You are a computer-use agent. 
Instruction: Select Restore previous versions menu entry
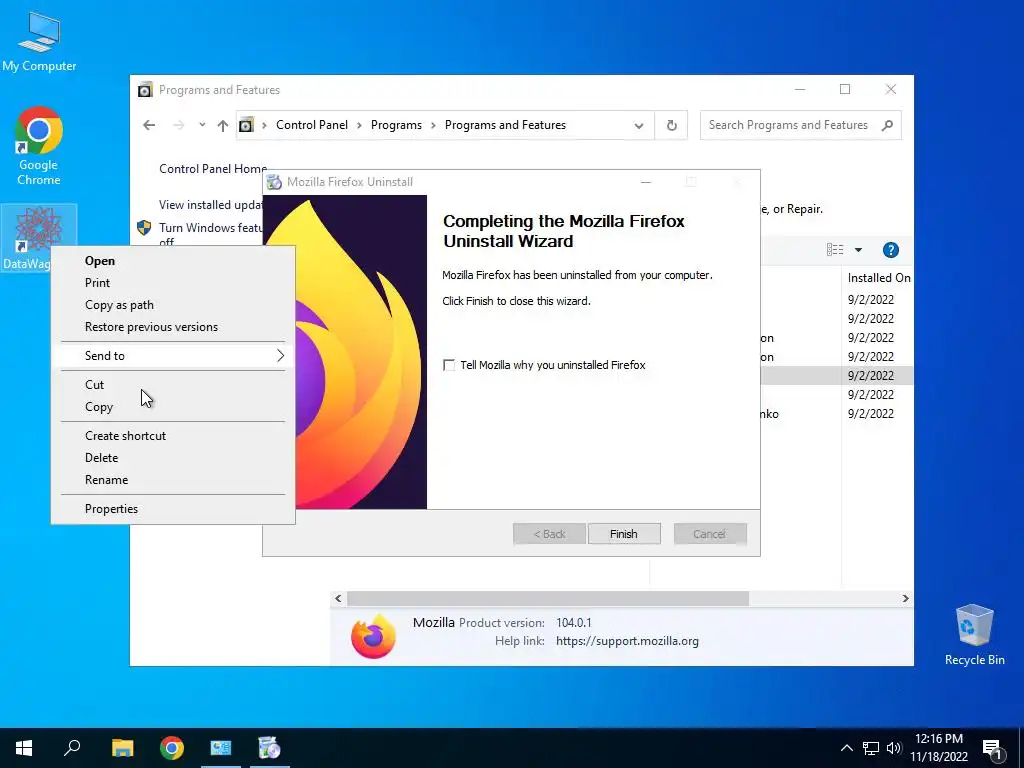(173, 327)
